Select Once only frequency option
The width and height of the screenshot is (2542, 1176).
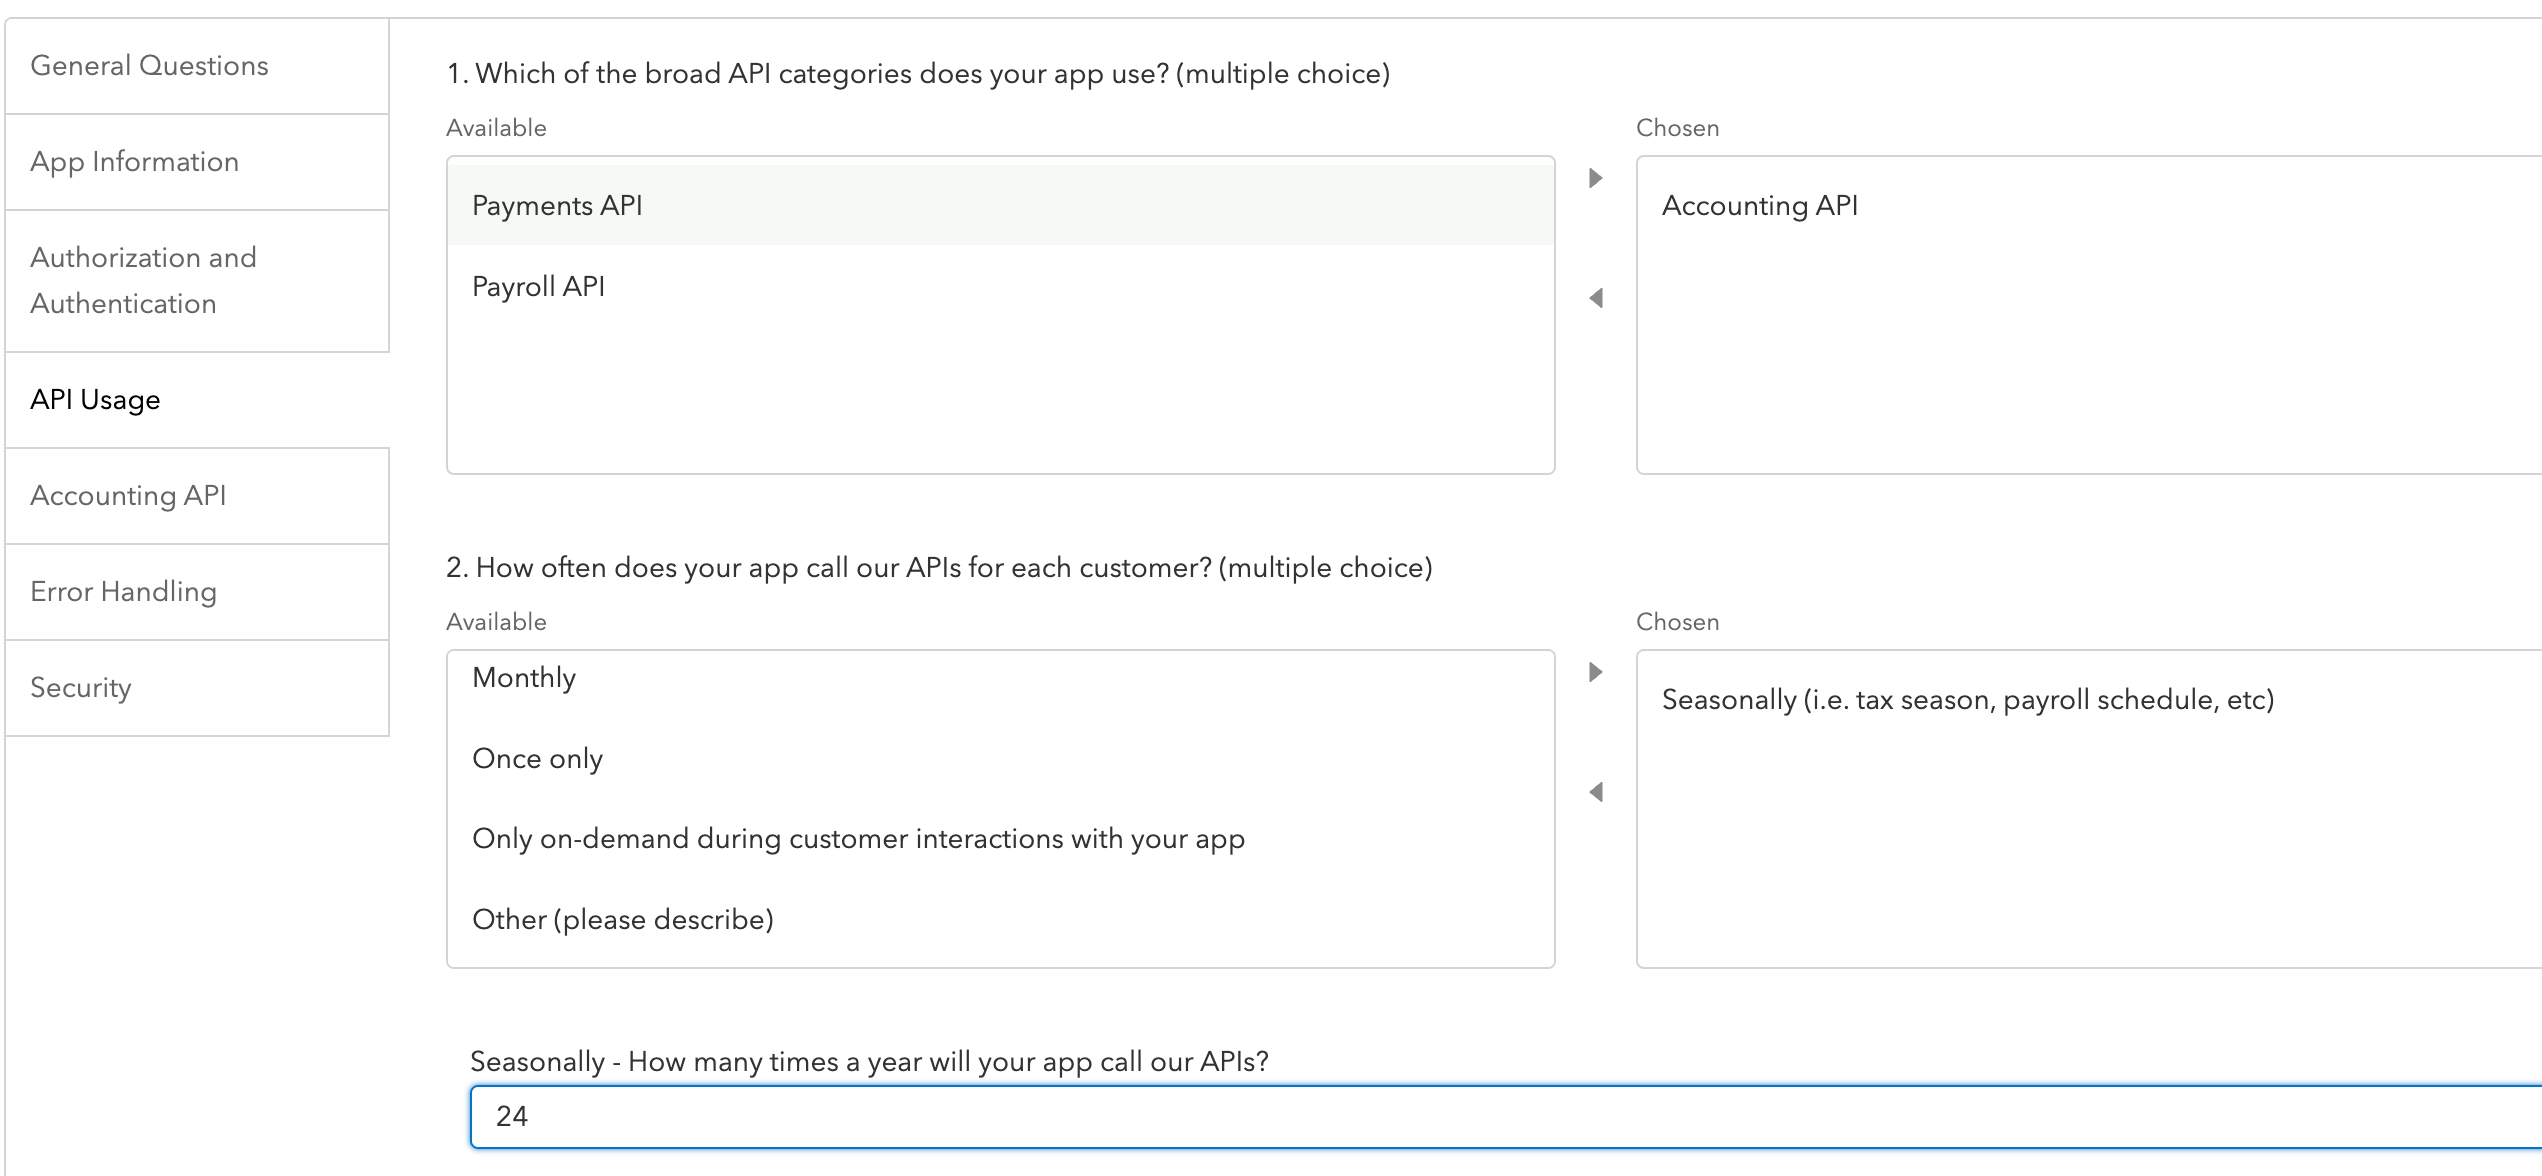pos(537,758)
